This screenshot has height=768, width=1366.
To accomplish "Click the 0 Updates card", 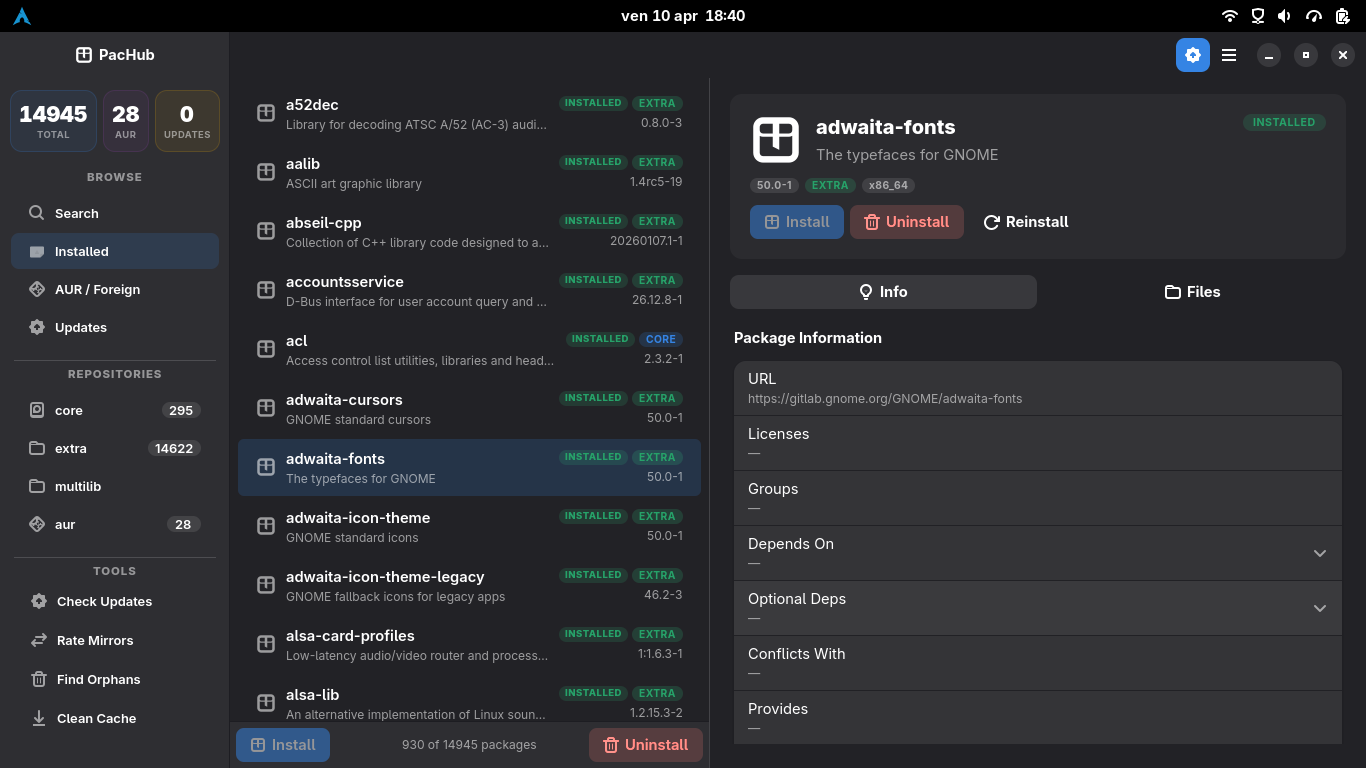I will (187, 121).
